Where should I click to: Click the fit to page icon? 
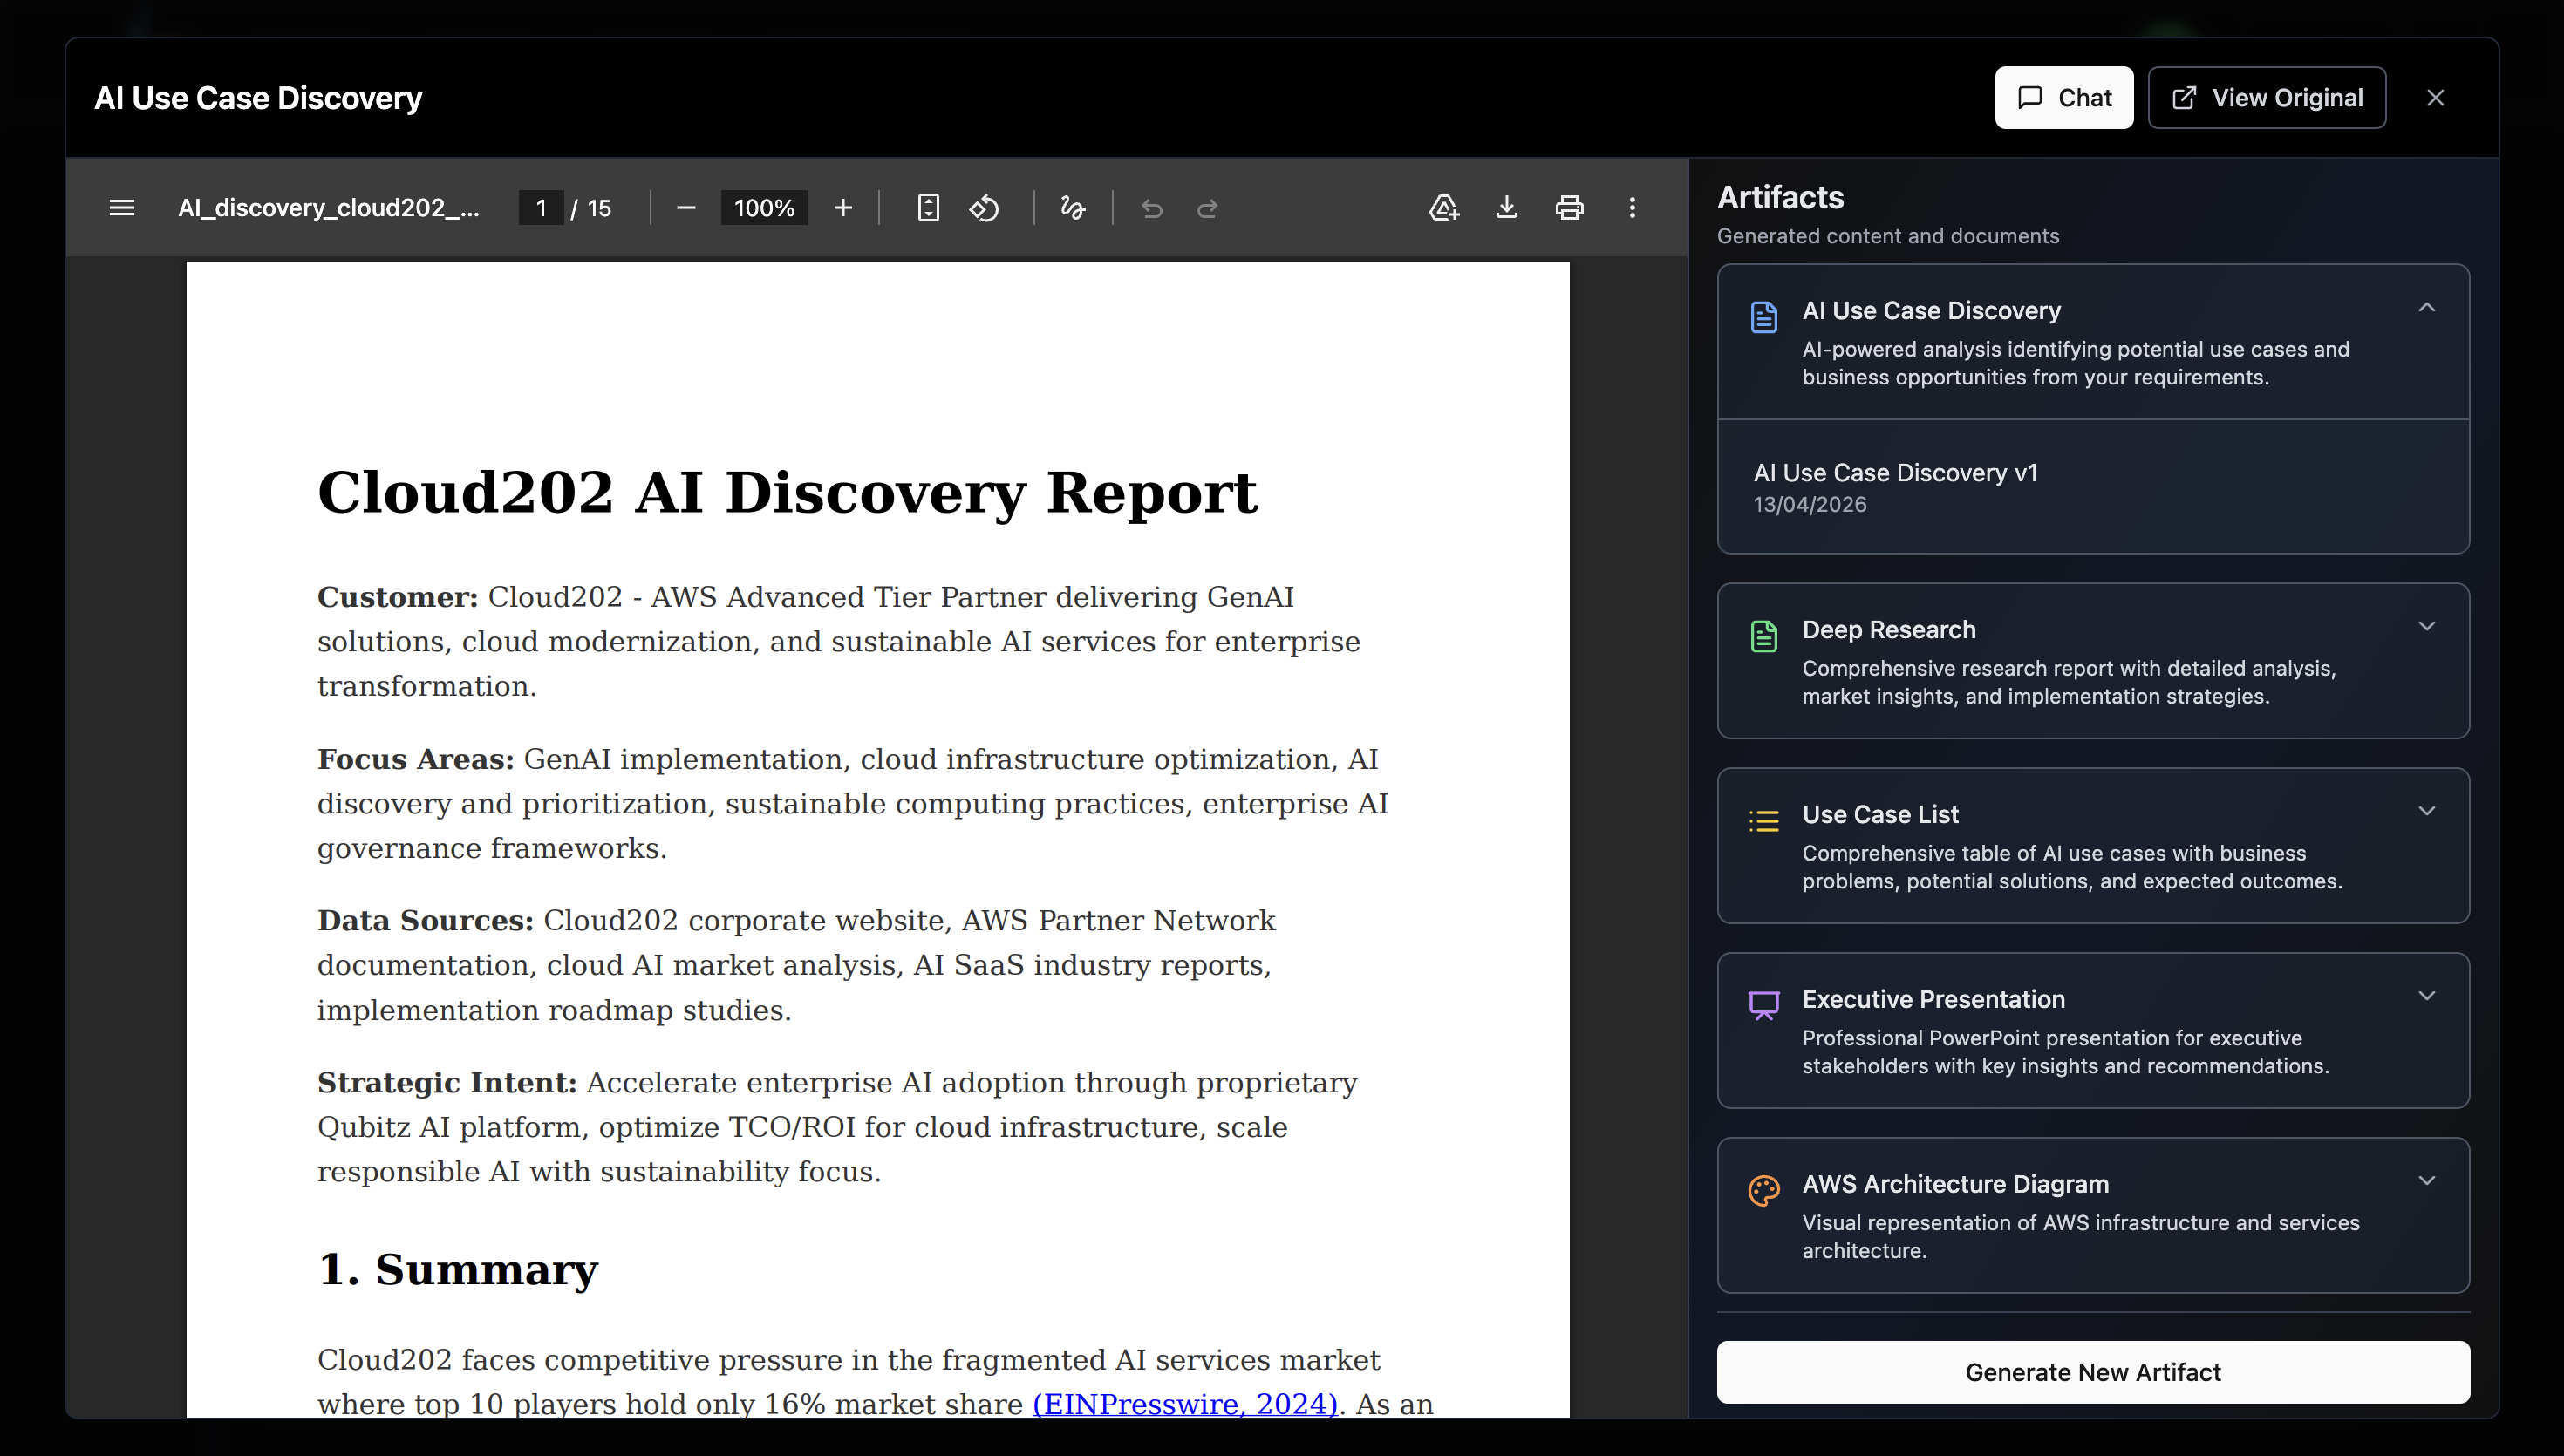click(928, 208)
